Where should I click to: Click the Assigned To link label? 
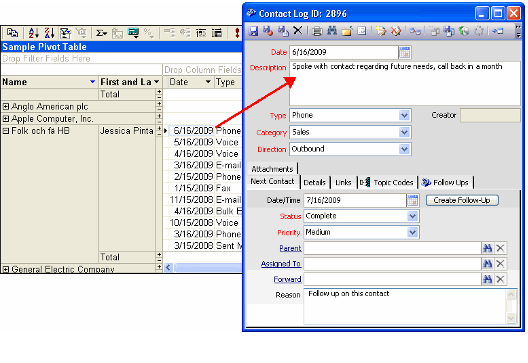coord(281,264)
